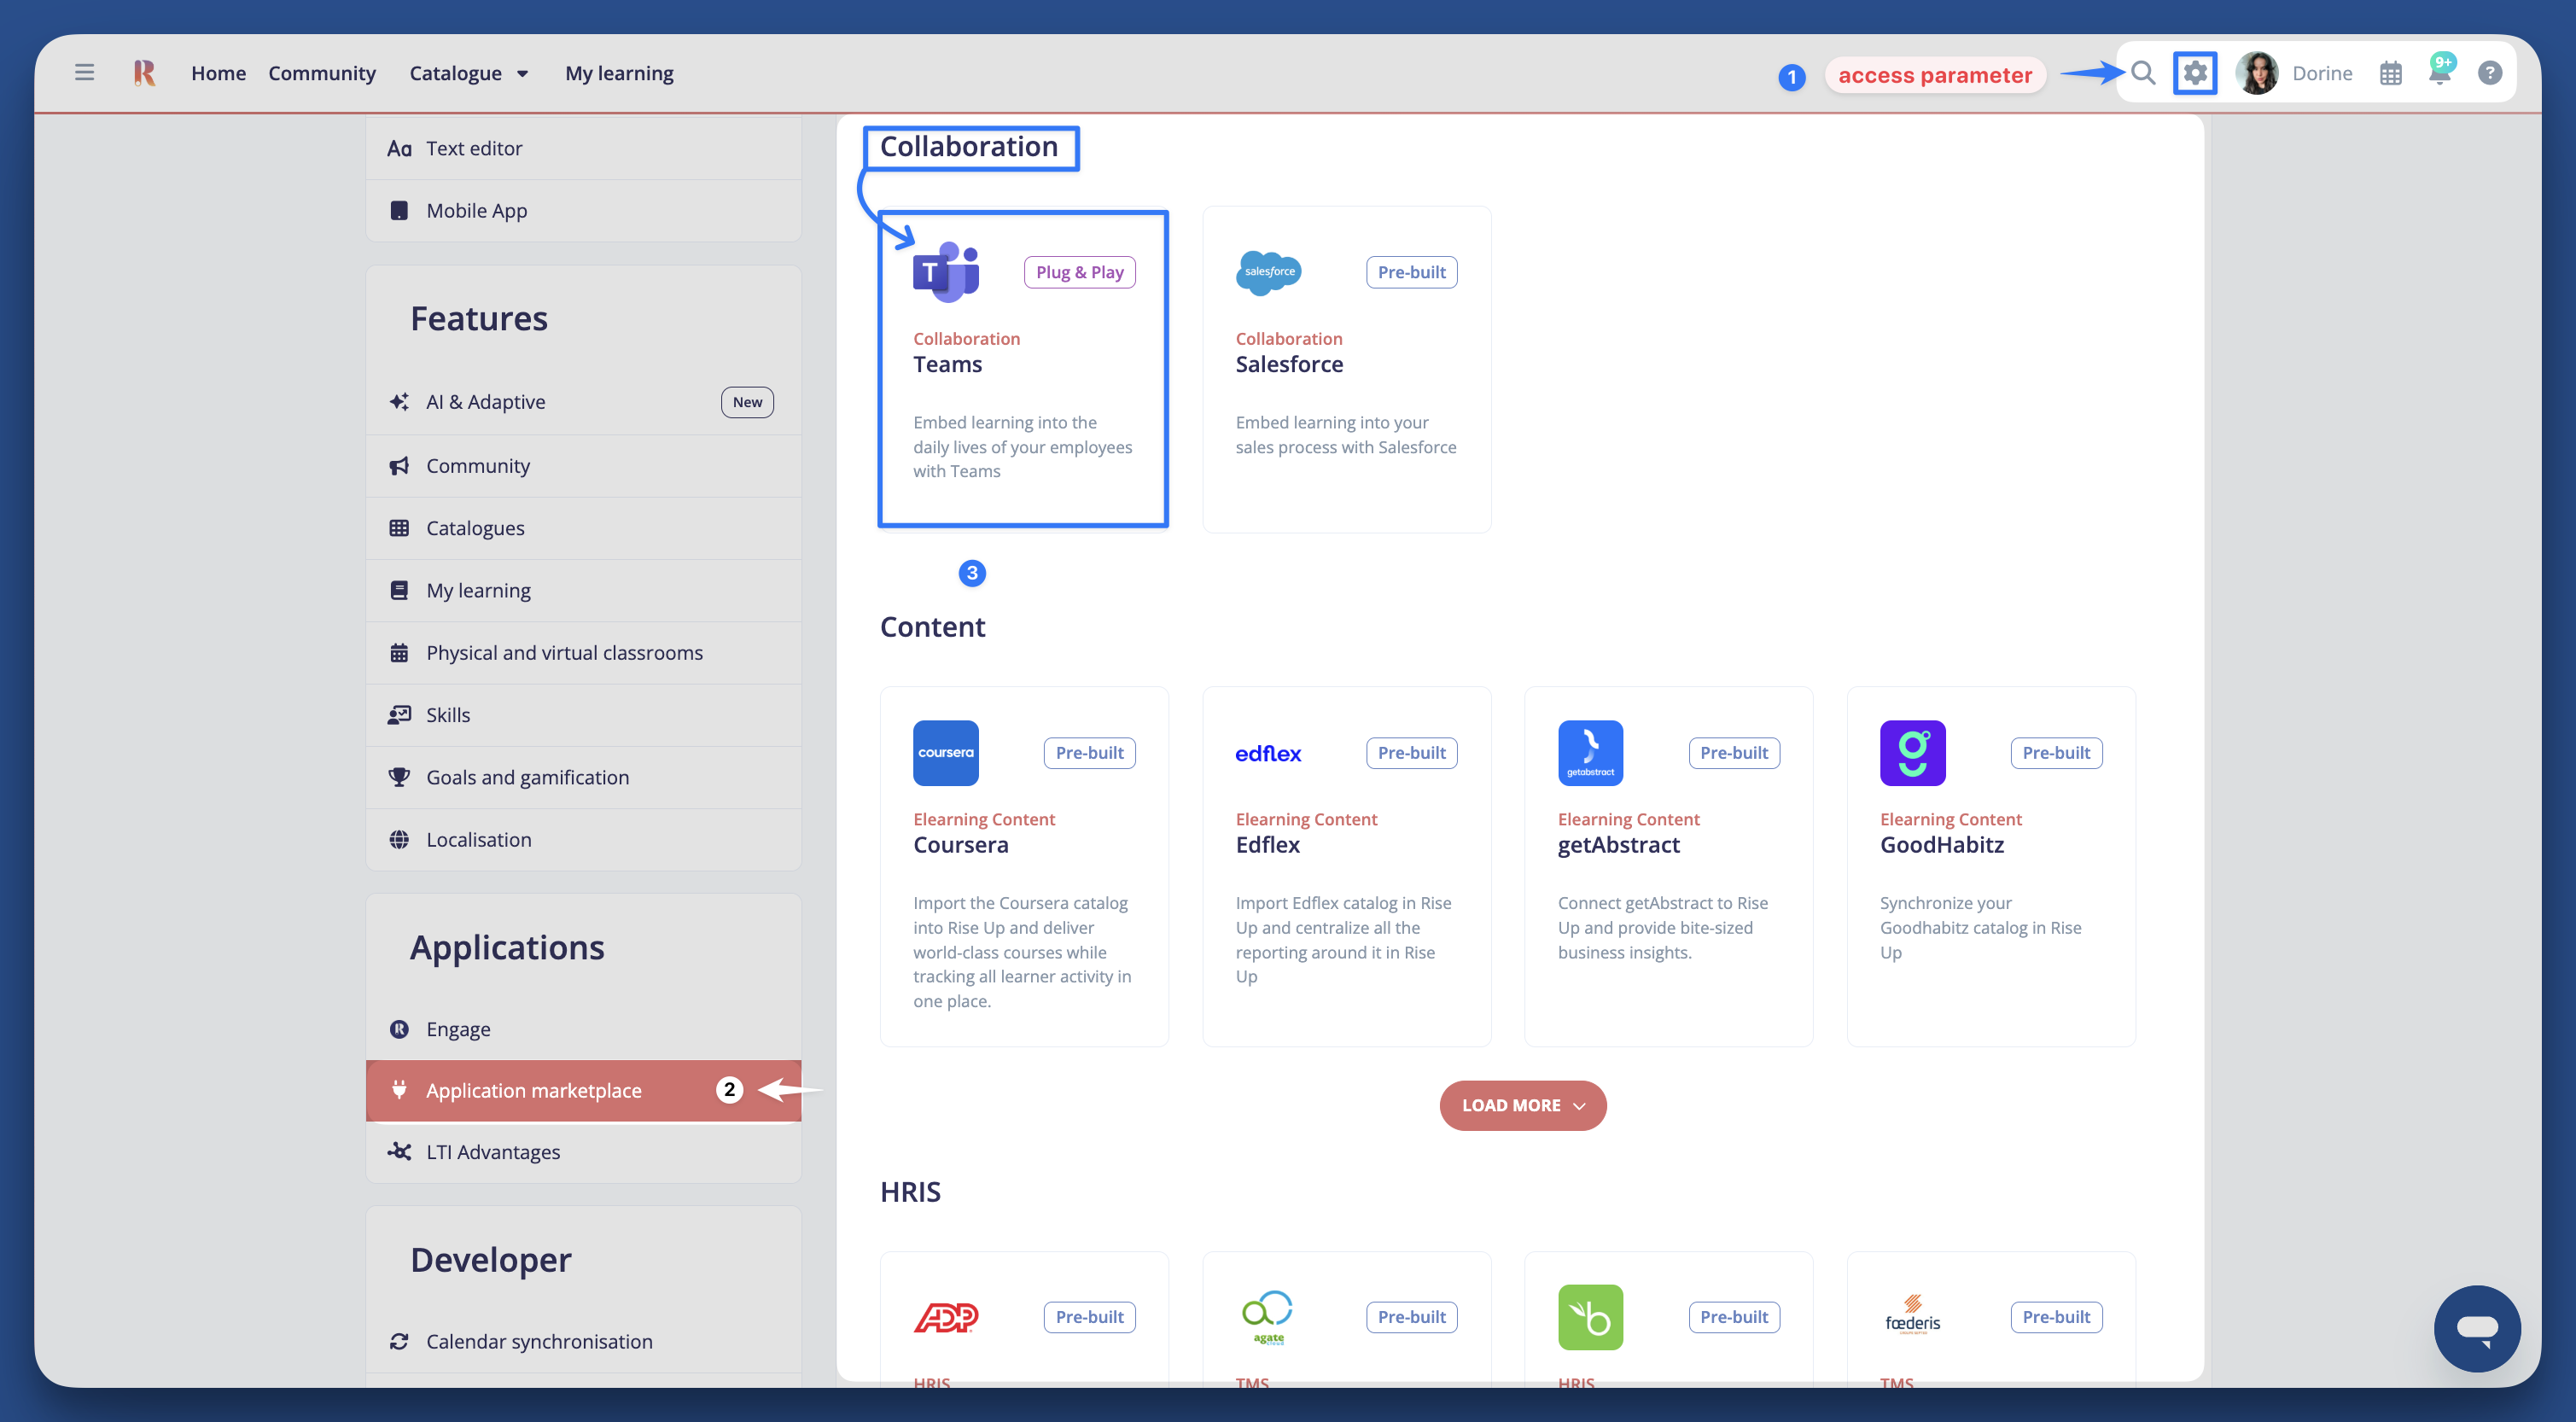Screen dimensions: 2576x1422
Task: Select Application marketplace in sidebar
Action: click(534, 1090)
